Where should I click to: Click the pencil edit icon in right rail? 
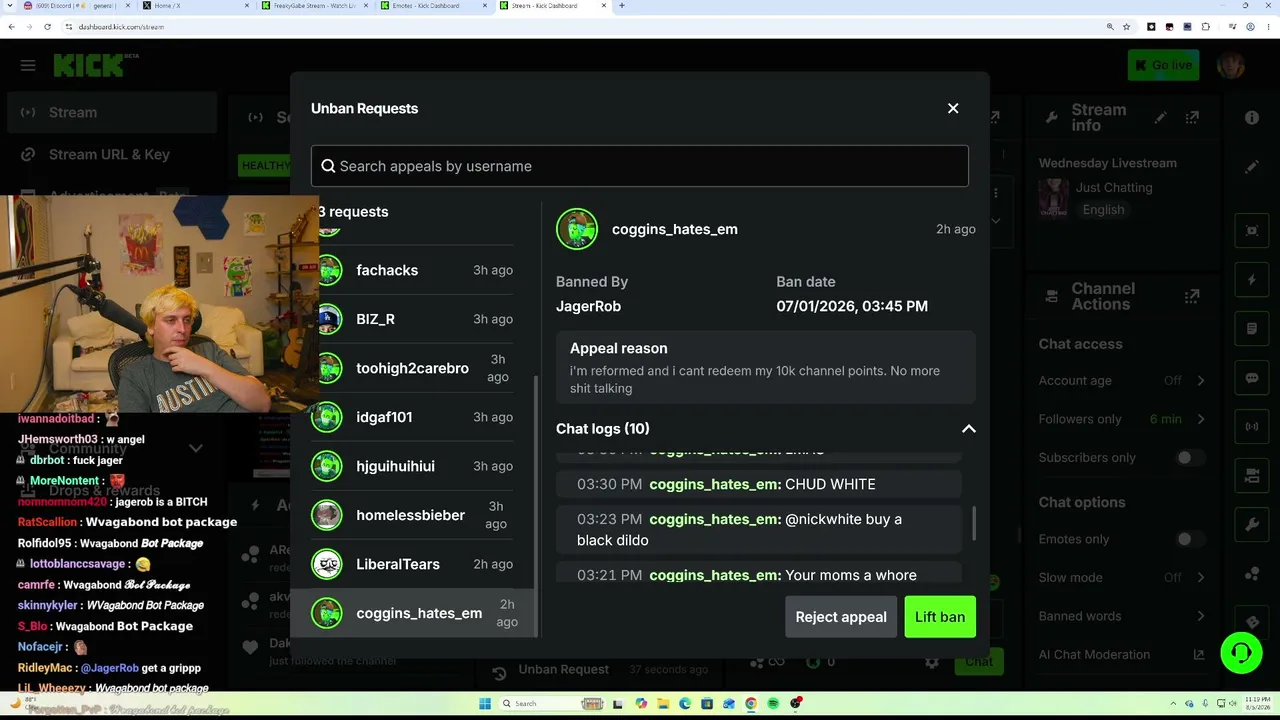point(1252,166)
